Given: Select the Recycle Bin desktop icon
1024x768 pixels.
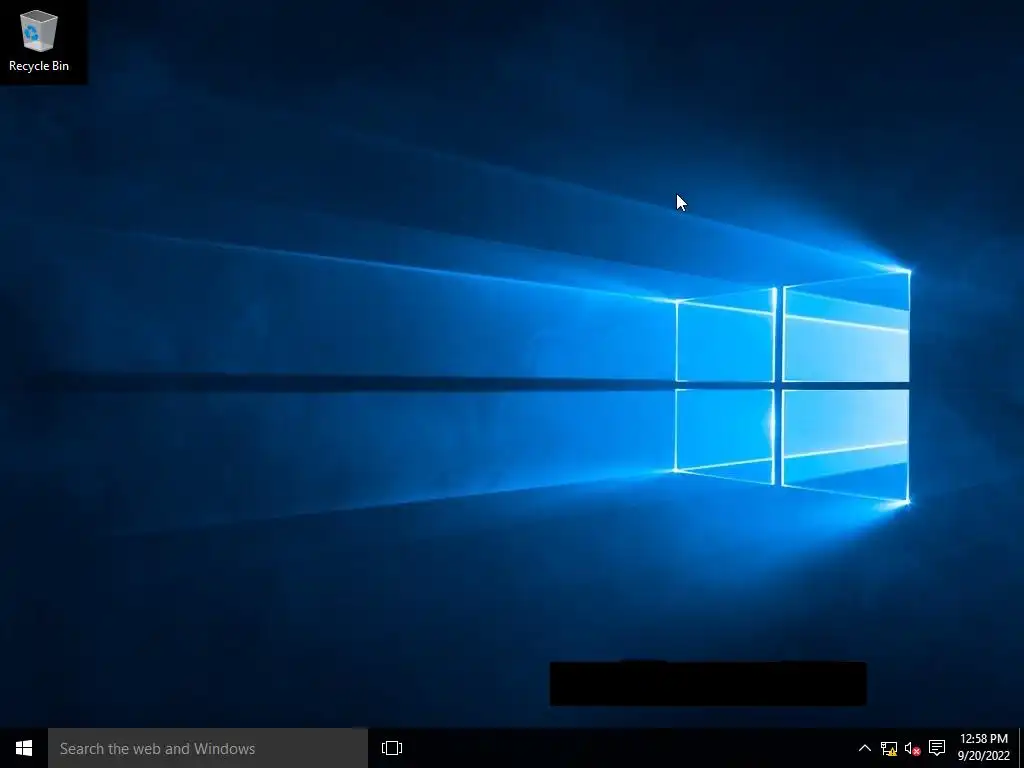Looking at the screenshot, I should coord(39,40).
